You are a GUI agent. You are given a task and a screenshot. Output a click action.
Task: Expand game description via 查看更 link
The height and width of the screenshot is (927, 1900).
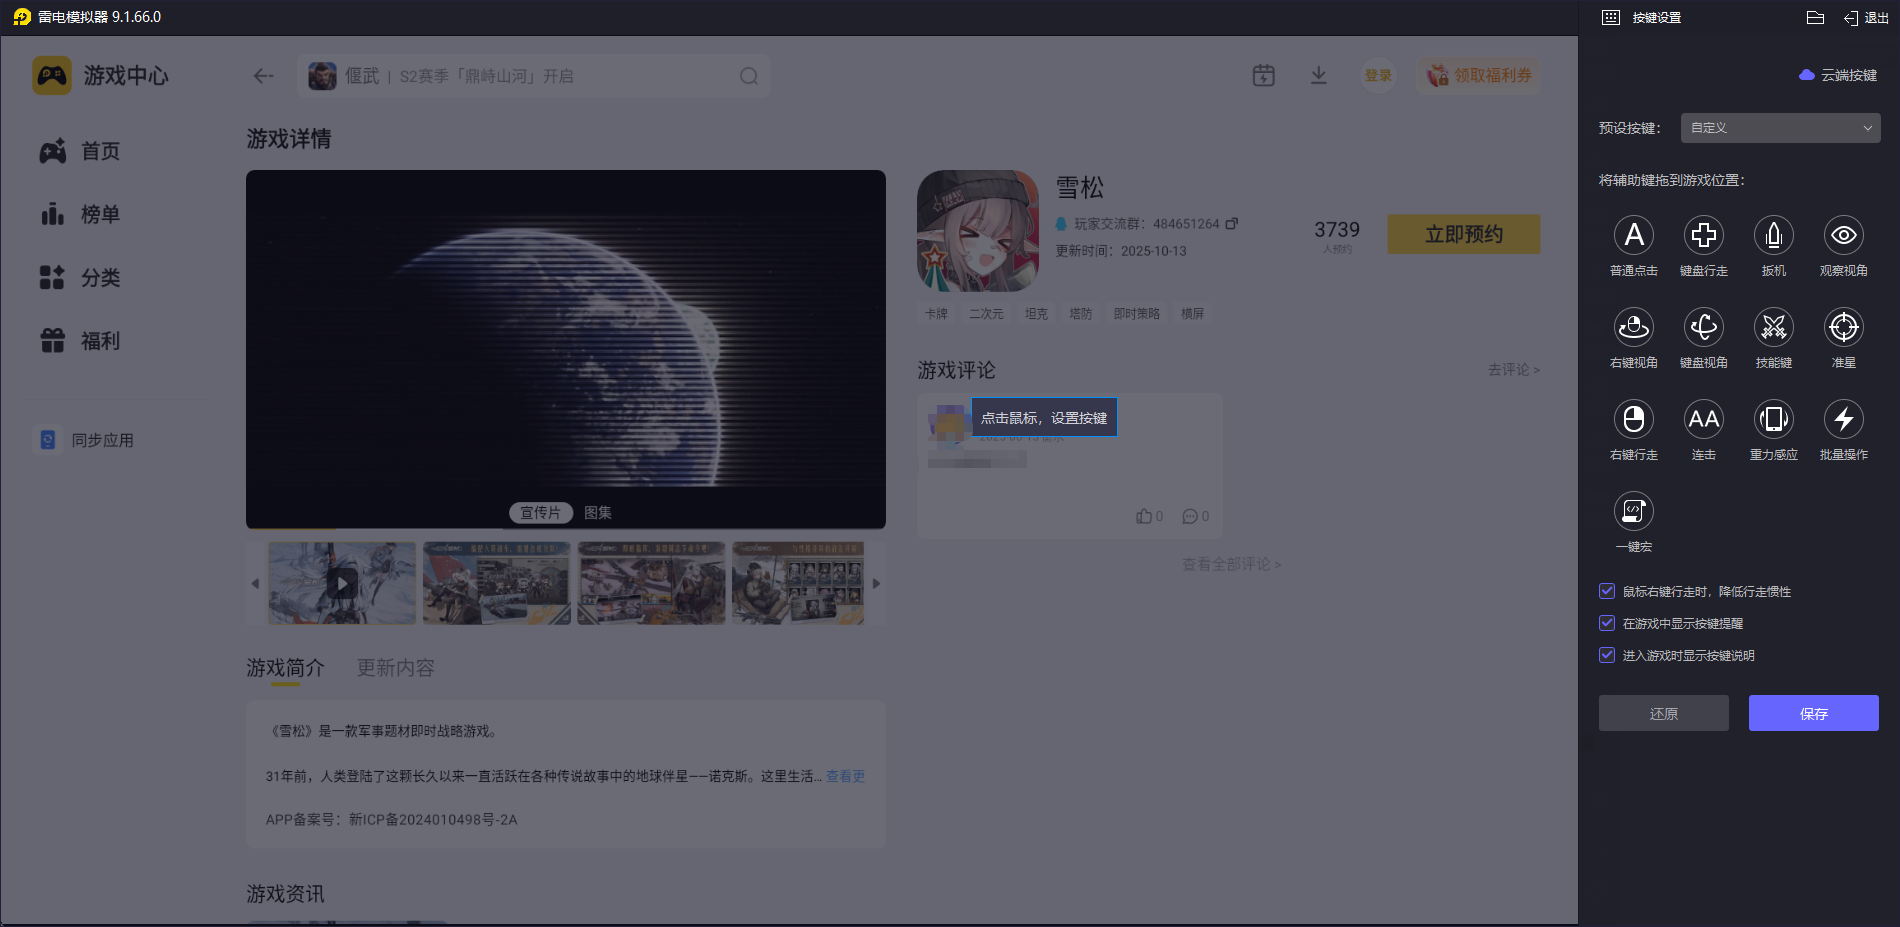[x=845, y=776]
